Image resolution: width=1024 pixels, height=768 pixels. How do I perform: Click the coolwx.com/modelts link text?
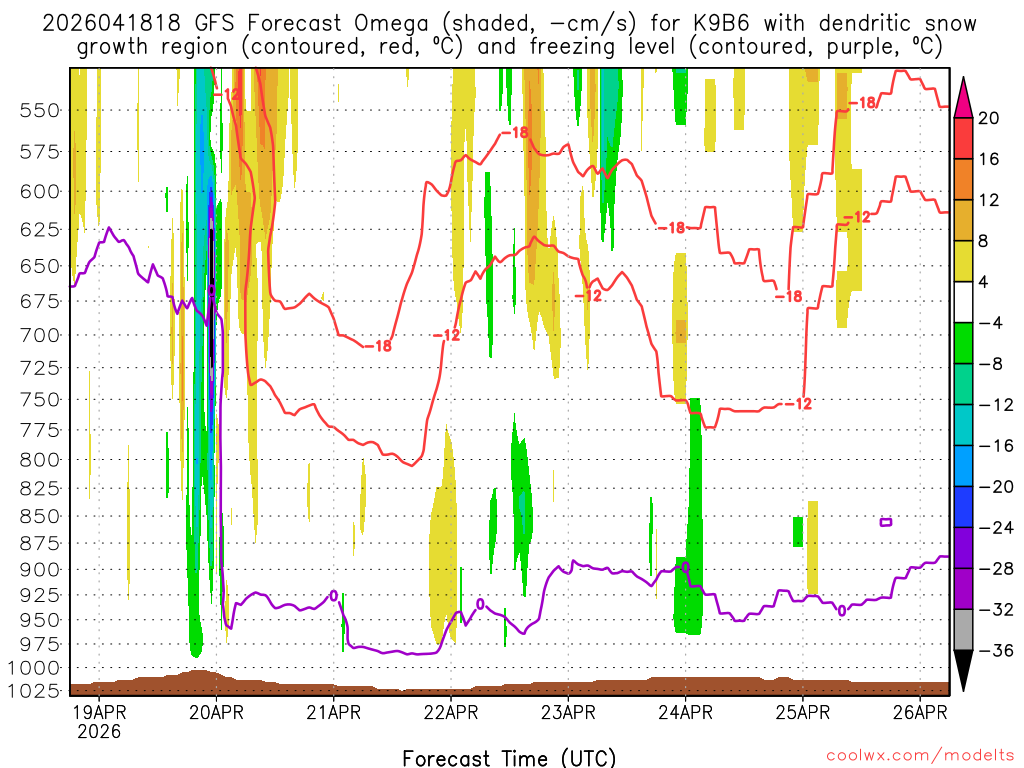pos(920,756)
